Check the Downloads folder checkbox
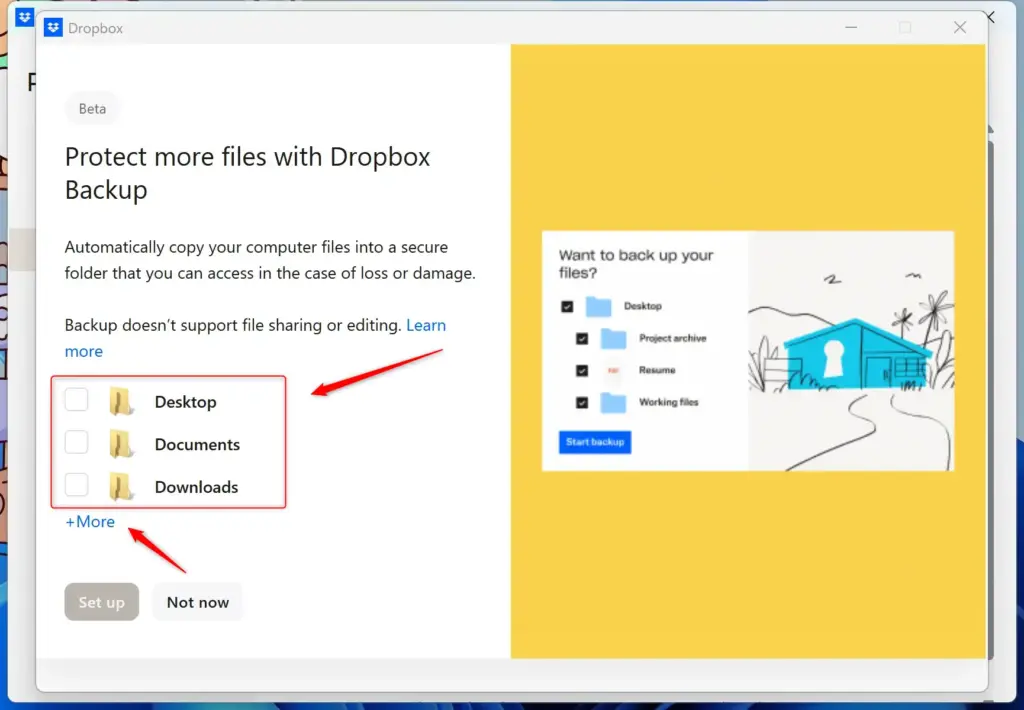This screenshot has height=710, width=1024. click(x=76, y=485)
